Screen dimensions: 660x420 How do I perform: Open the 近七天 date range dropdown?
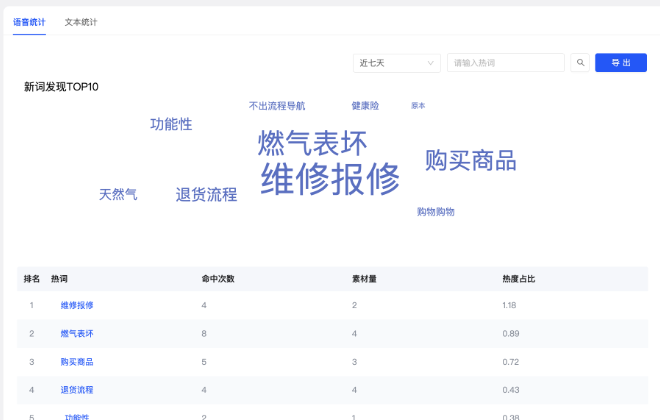pos(397,63)
